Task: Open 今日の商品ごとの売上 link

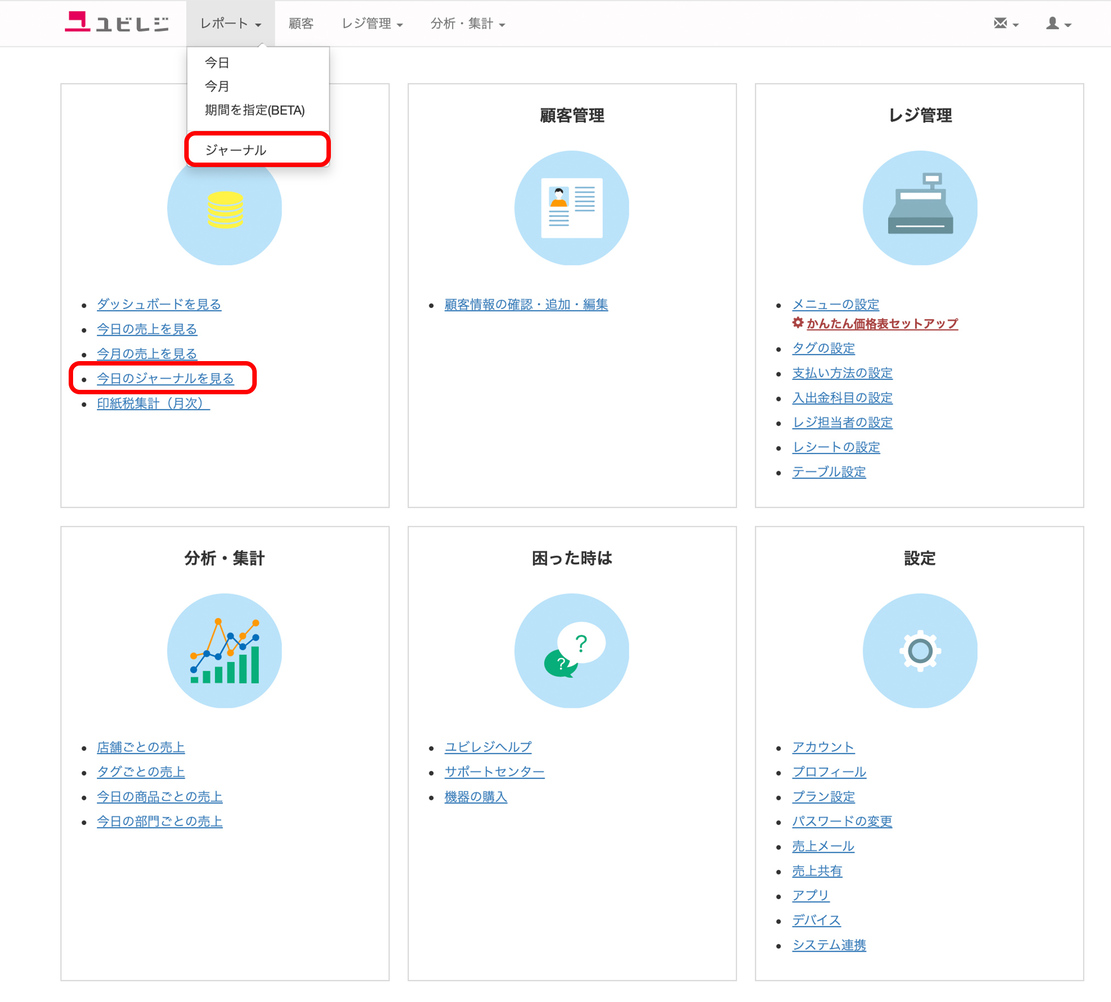Action: pyautogui.click(x=159, y=796)
